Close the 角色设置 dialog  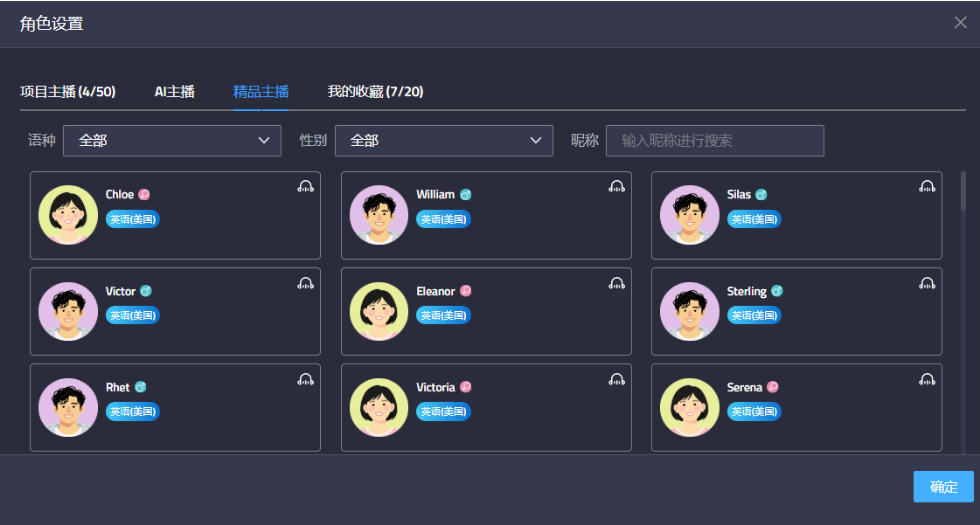coord(960,23)
